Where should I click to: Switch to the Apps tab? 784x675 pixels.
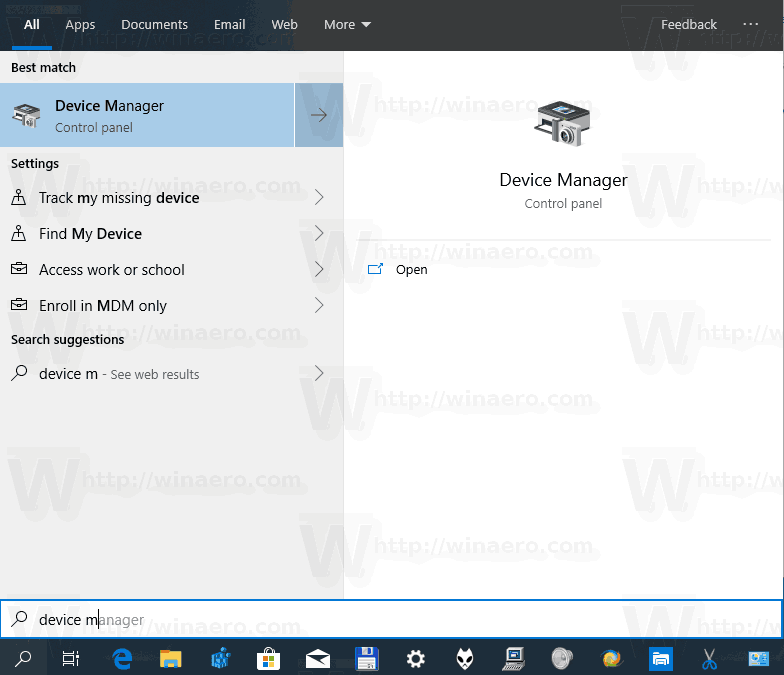tap(80, 24)
